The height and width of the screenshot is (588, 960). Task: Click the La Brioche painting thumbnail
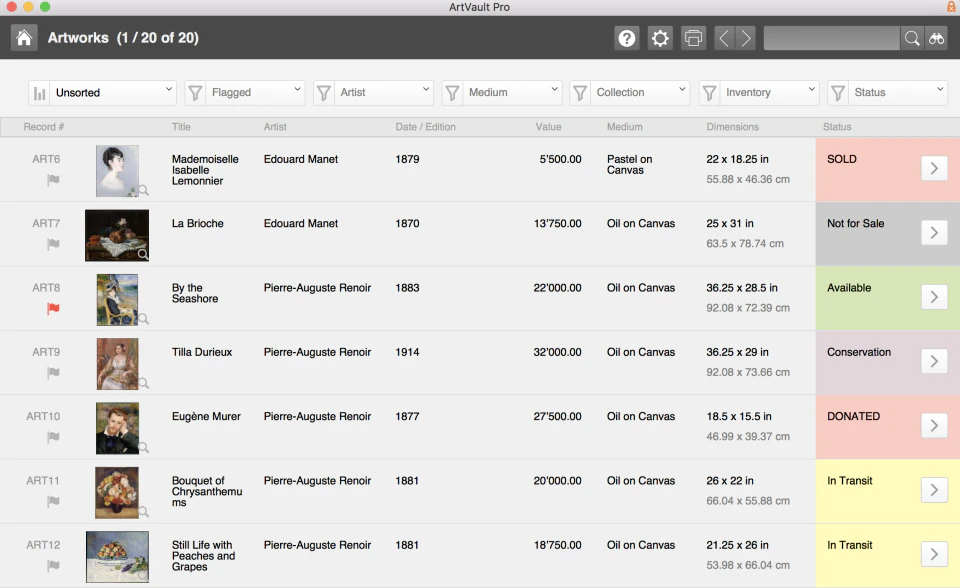coord(117,235)
